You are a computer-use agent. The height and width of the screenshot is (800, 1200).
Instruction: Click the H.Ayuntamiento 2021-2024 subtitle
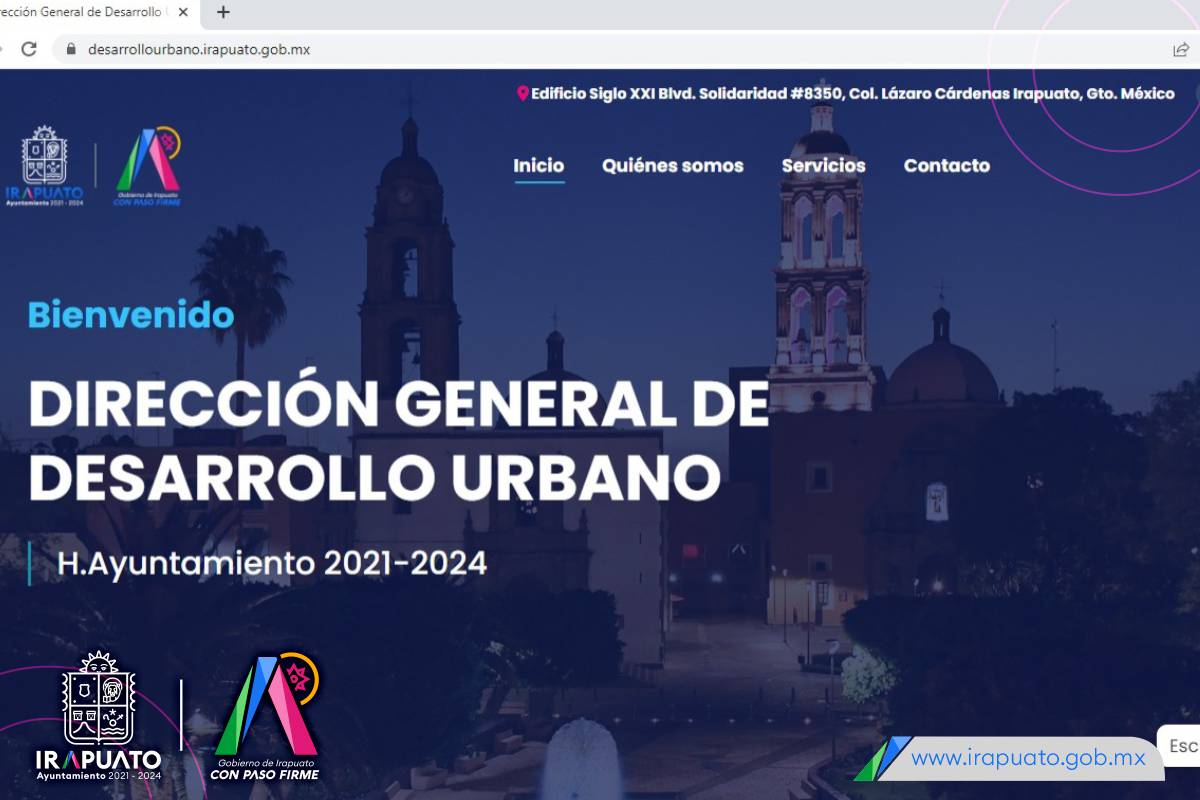pos(272,563)
